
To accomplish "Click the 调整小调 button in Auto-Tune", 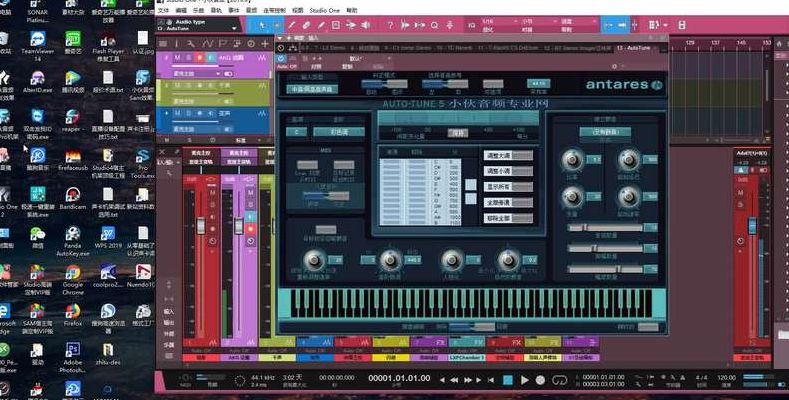I will 508,171.
